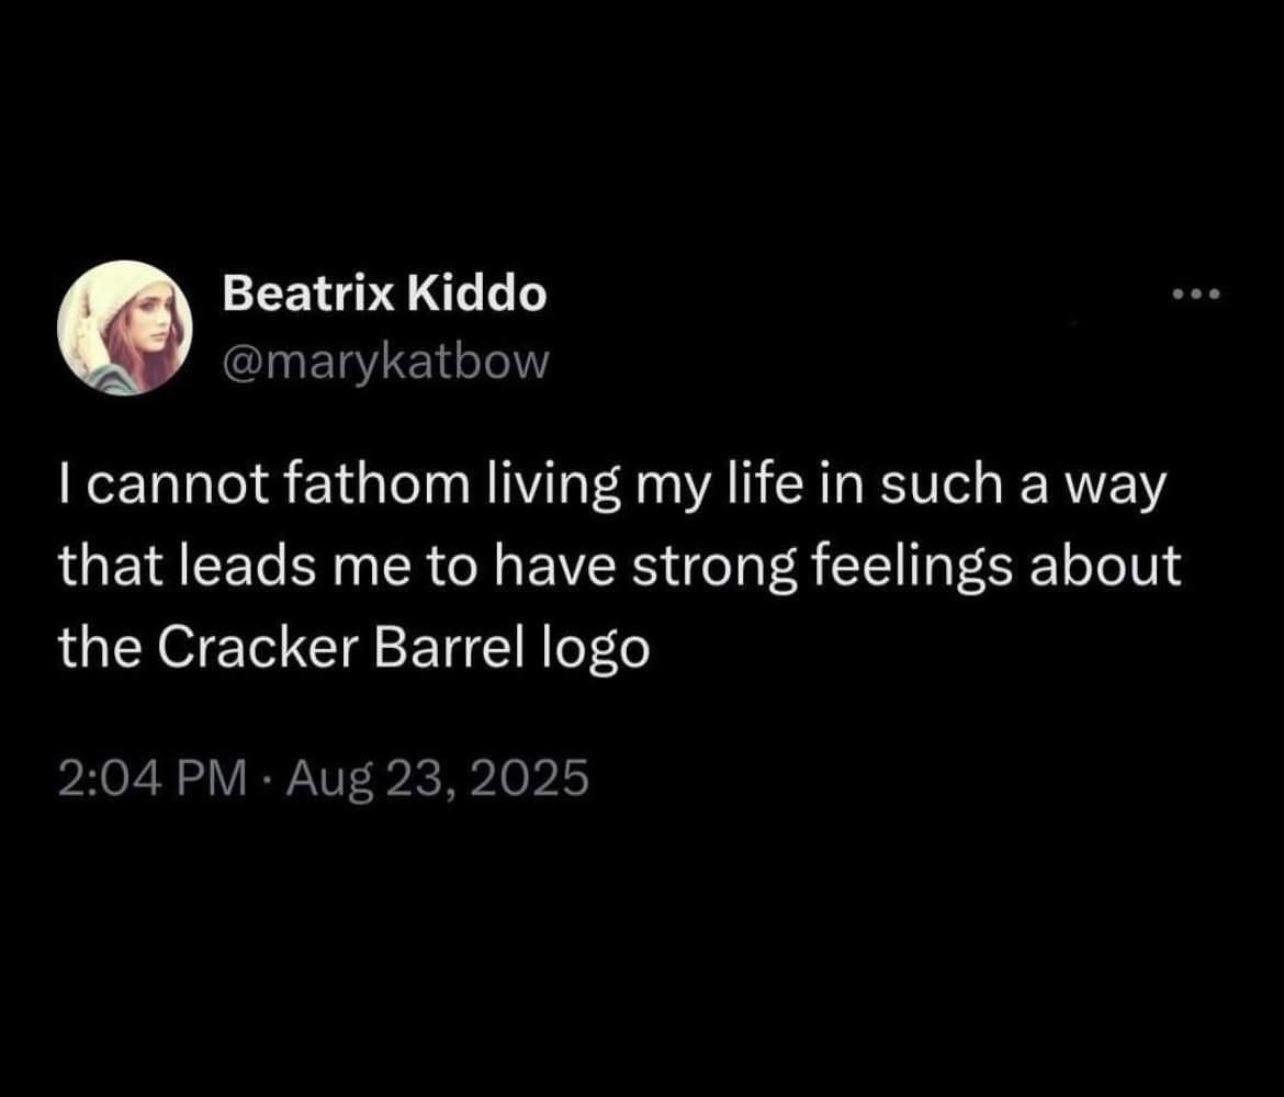Click the tweet line starting "that leads me"
Screen dimensions: 1284x1097
(620, 569)
